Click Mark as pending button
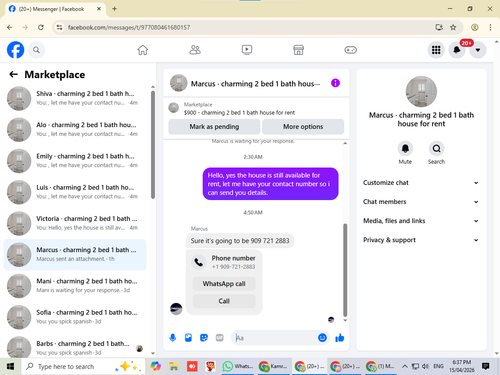Image resolution: width=500 pixels, height=375 pixels. tap(214, 127)
